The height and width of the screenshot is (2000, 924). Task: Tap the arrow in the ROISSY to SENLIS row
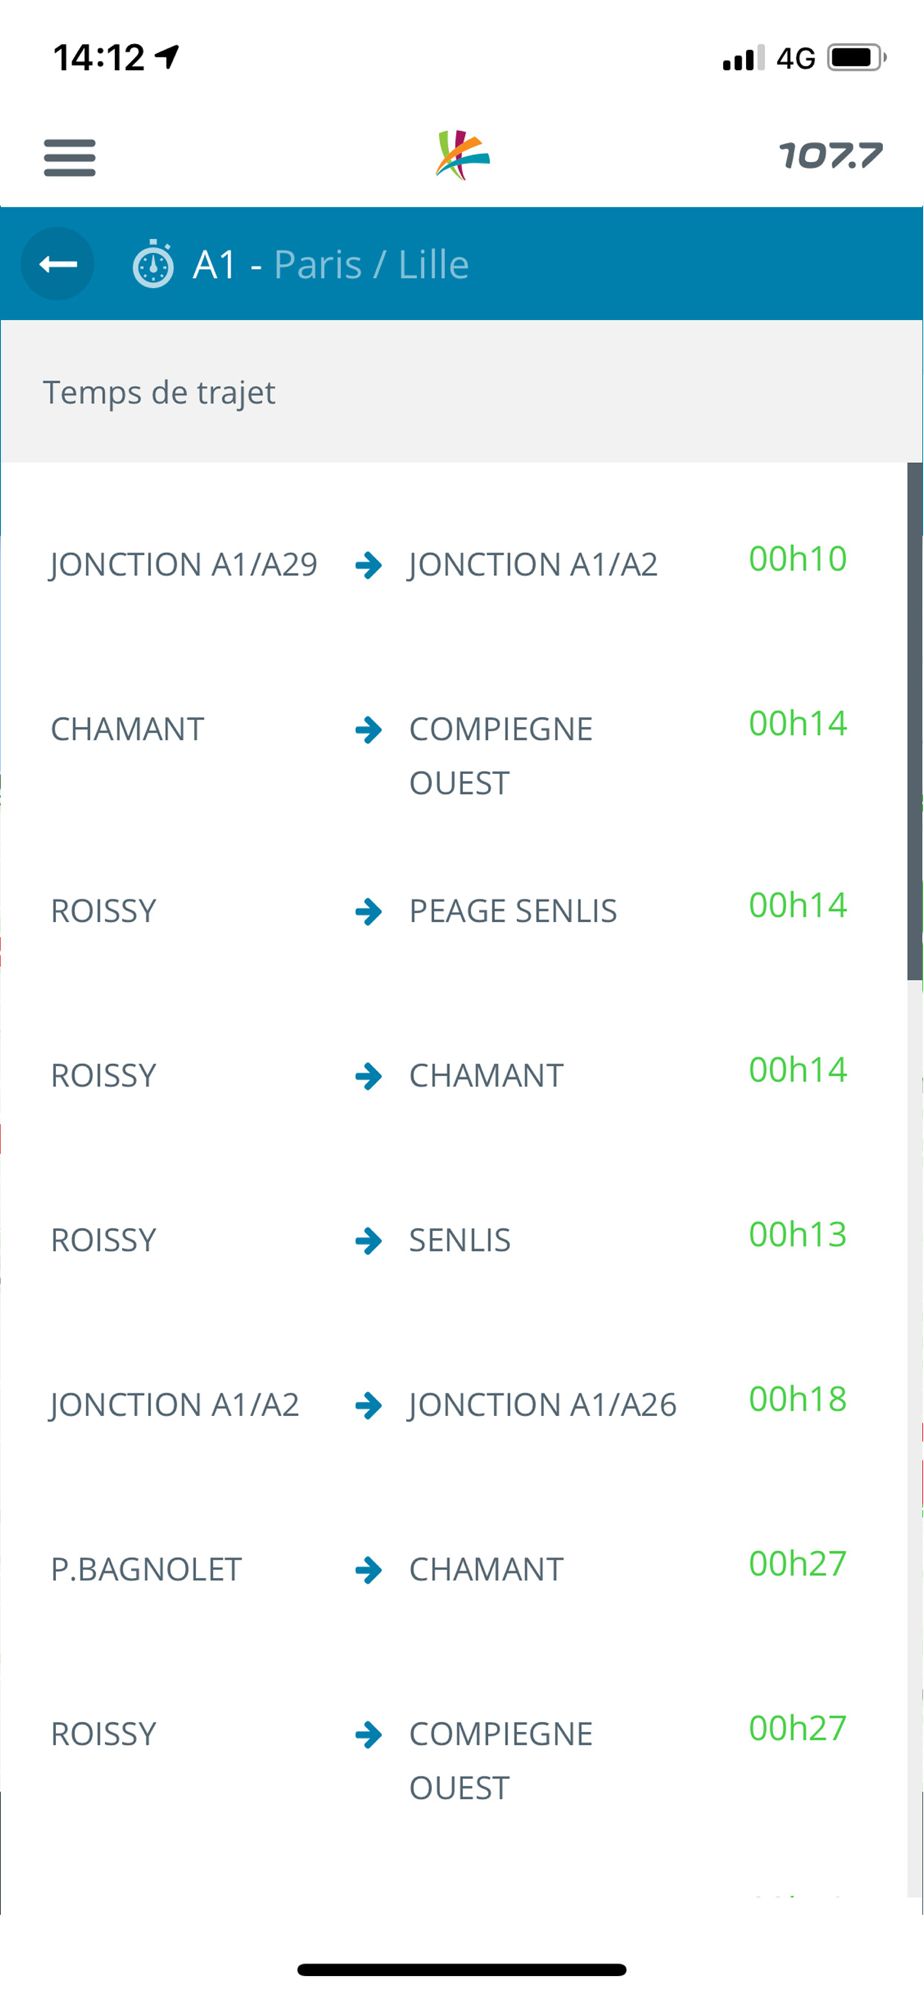point(368,1241)
